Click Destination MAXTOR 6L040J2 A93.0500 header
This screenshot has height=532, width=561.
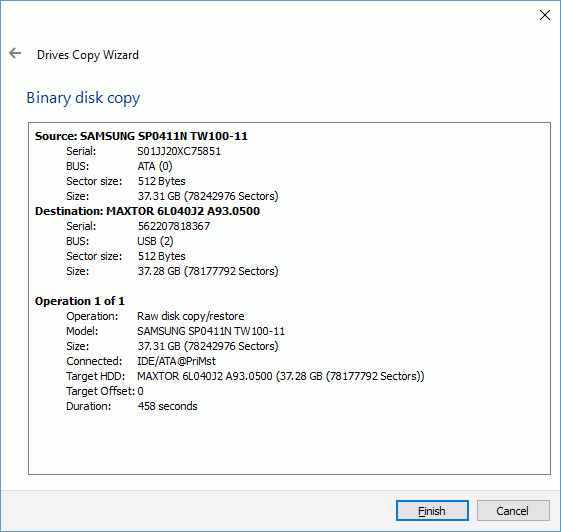click(147, 211)
